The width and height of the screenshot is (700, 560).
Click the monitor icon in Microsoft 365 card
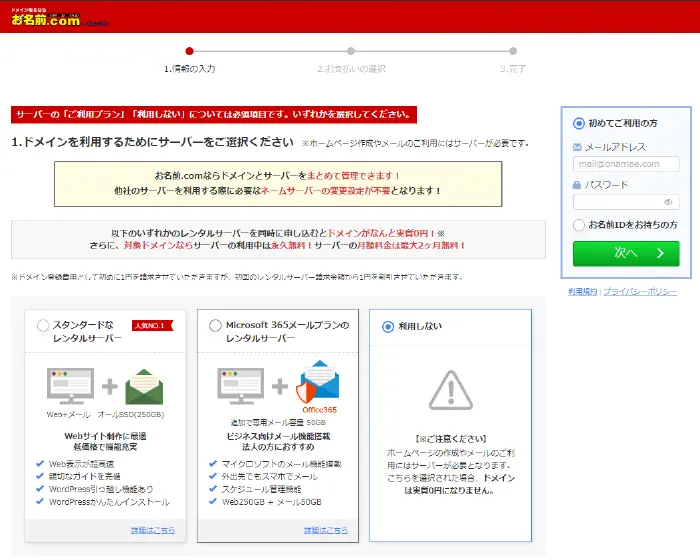click(x=241, y=385)
